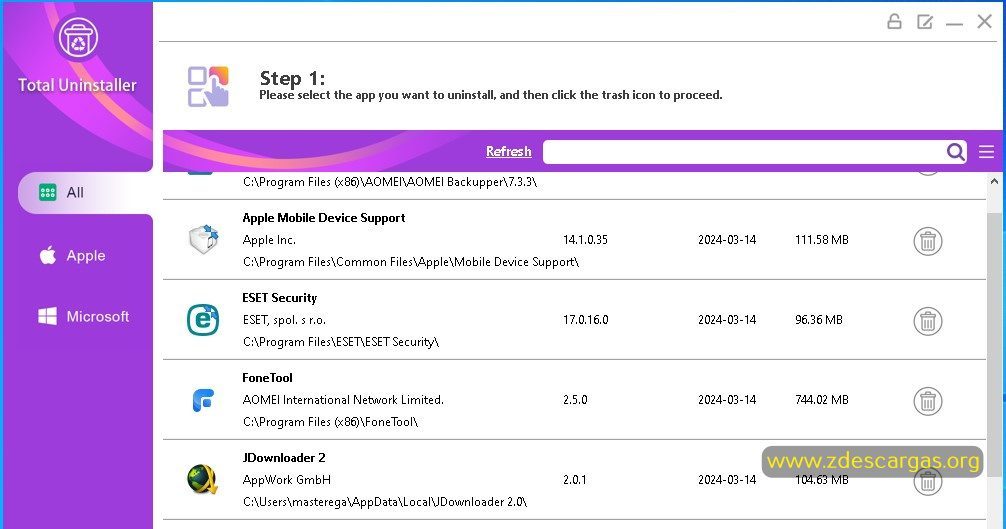Select the ESET Security title
Image resolution: width=1006 pixels, height=529 pixels.
(280, 298)
